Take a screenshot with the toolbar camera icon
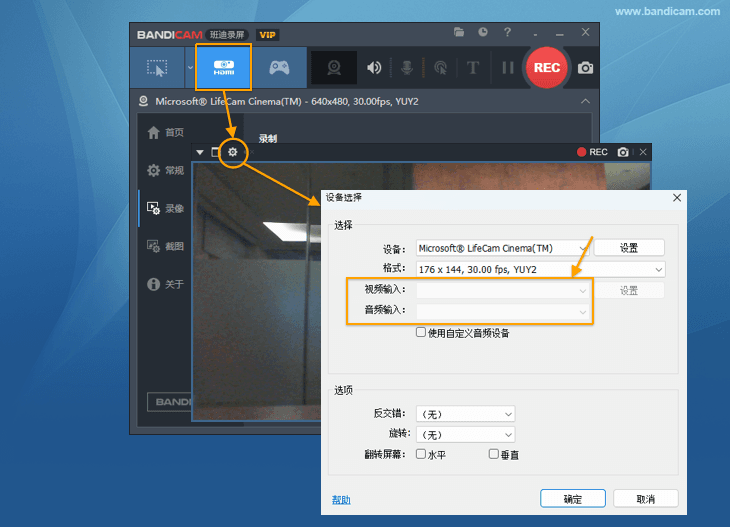Image resolution: width=730 pixels, height=527 pixels. [585, 68]
